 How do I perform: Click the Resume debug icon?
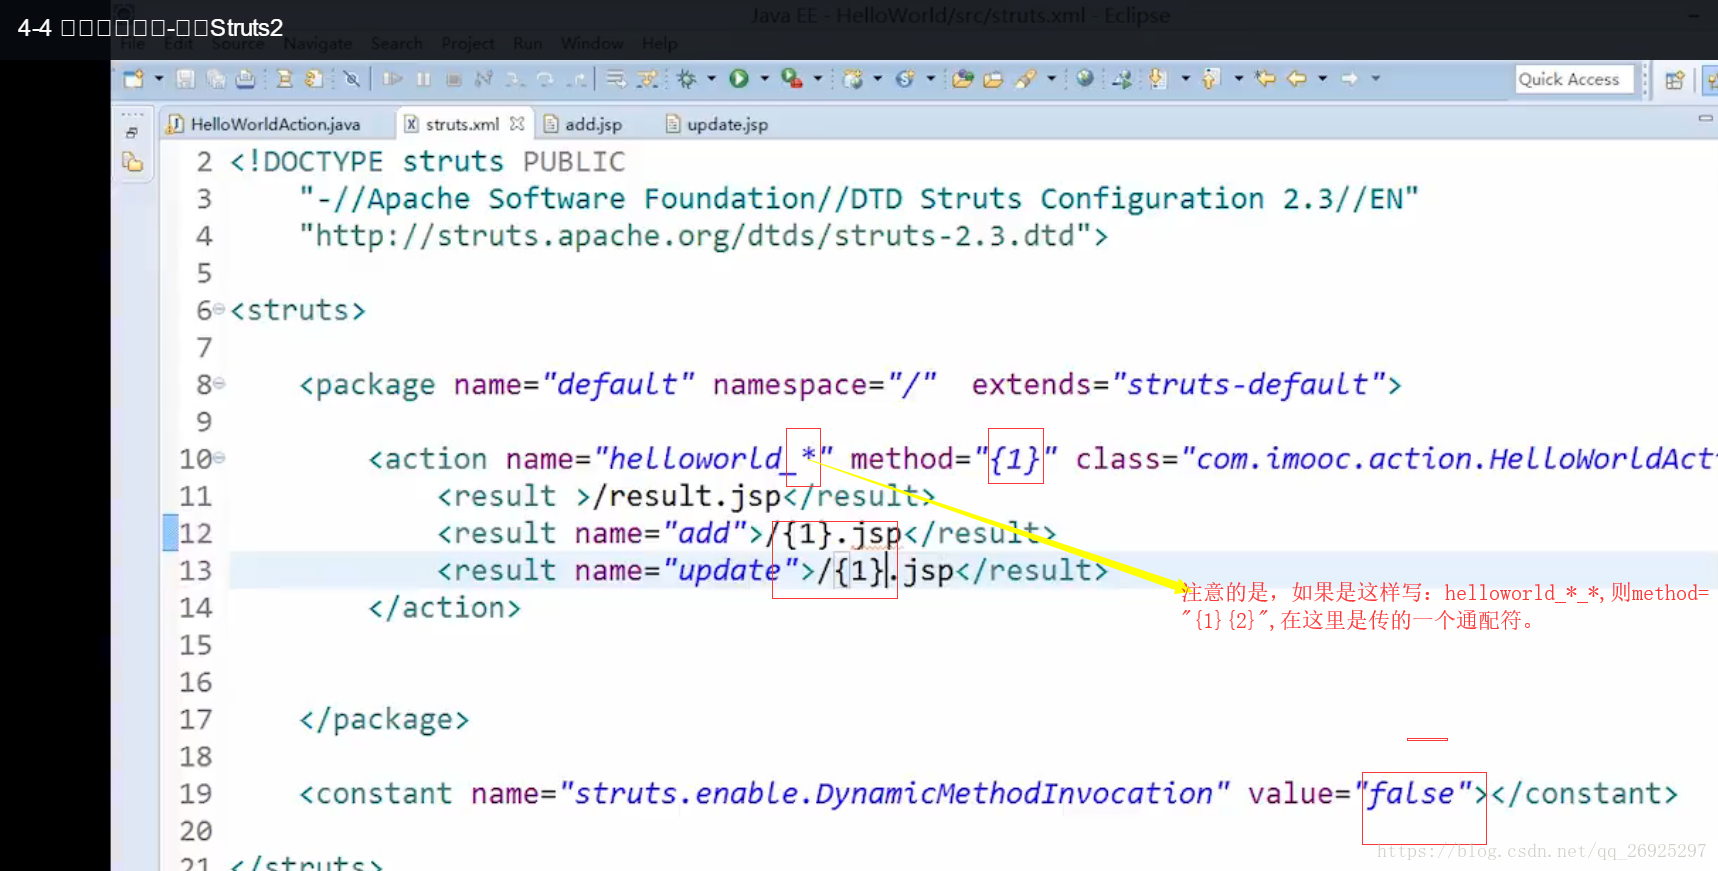[x=393, y=78]
